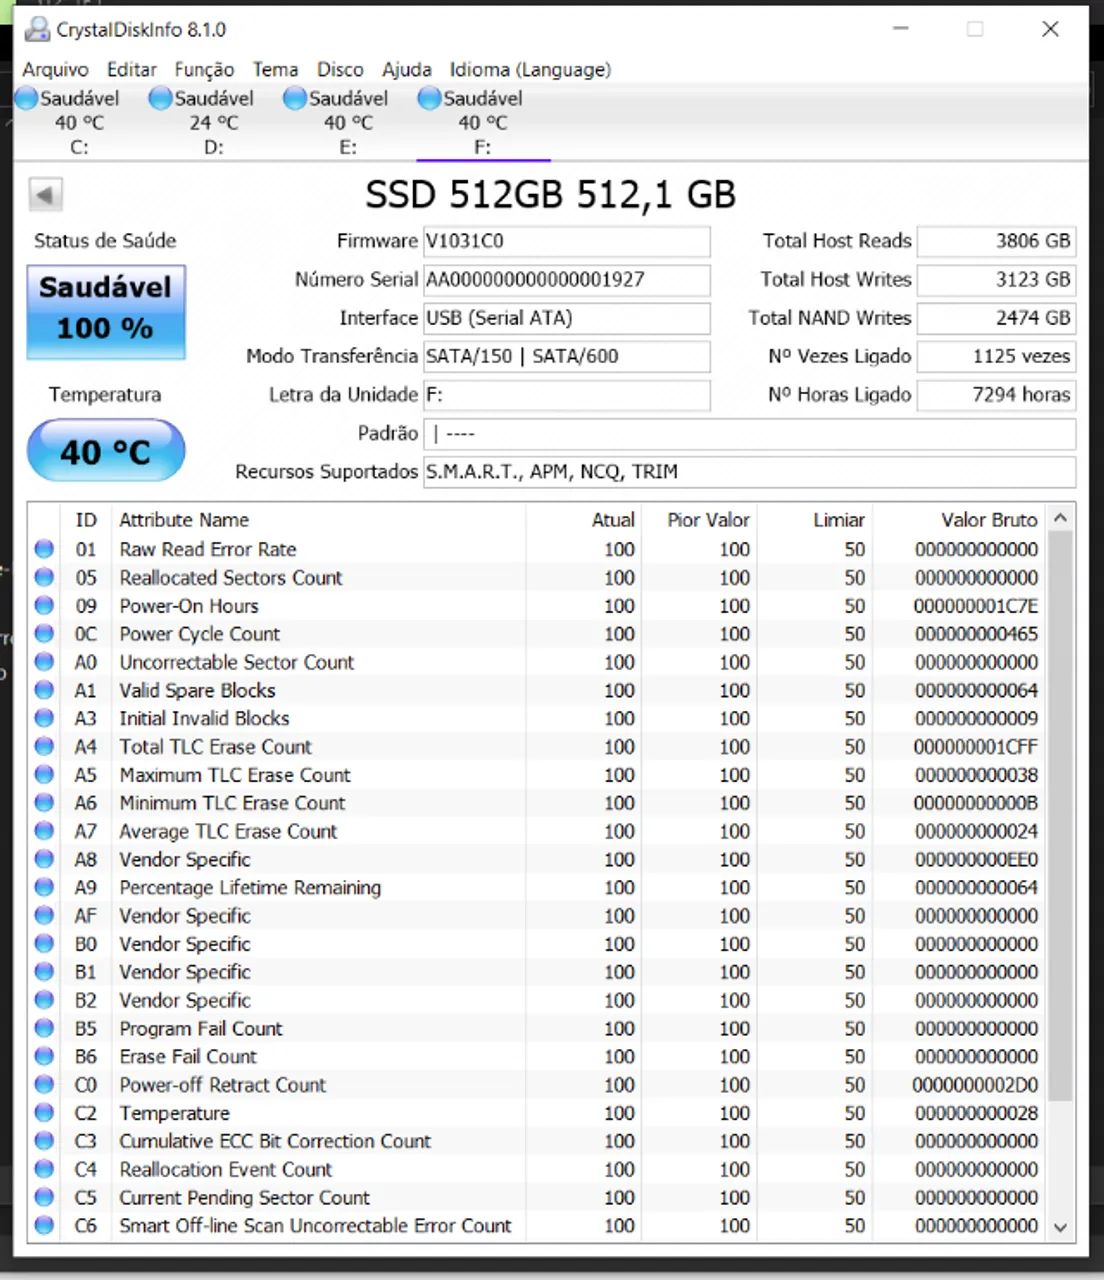This screenshot has height=1280, width=1104.
Task: Click the SMART list vertical scrollbar thumb
Action: [x=1061, y=816]
